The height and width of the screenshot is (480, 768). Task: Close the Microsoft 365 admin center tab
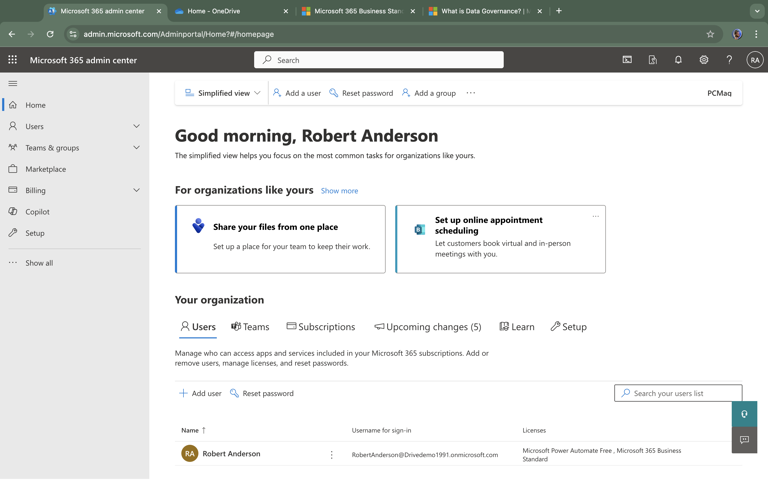(159, 11)
